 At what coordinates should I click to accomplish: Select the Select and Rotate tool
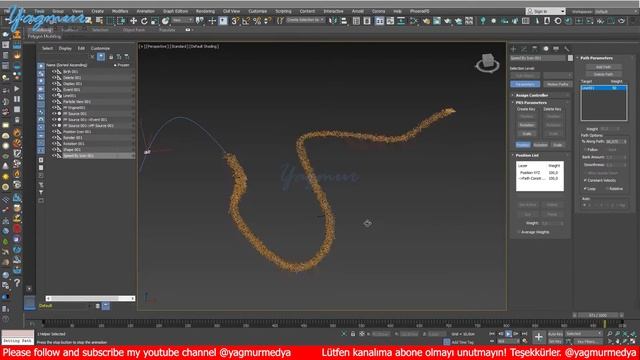click(144, 20)
